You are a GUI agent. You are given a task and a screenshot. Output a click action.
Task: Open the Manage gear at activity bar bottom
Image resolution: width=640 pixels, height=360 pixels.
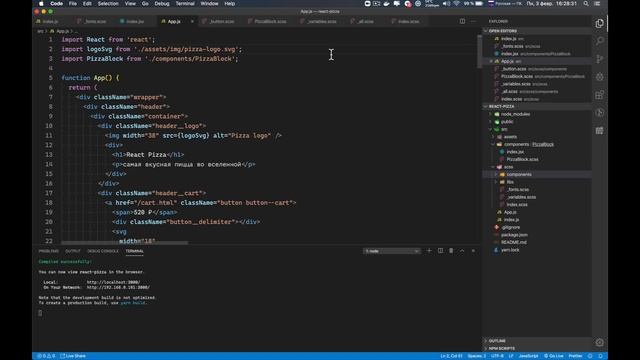(599, 342)
